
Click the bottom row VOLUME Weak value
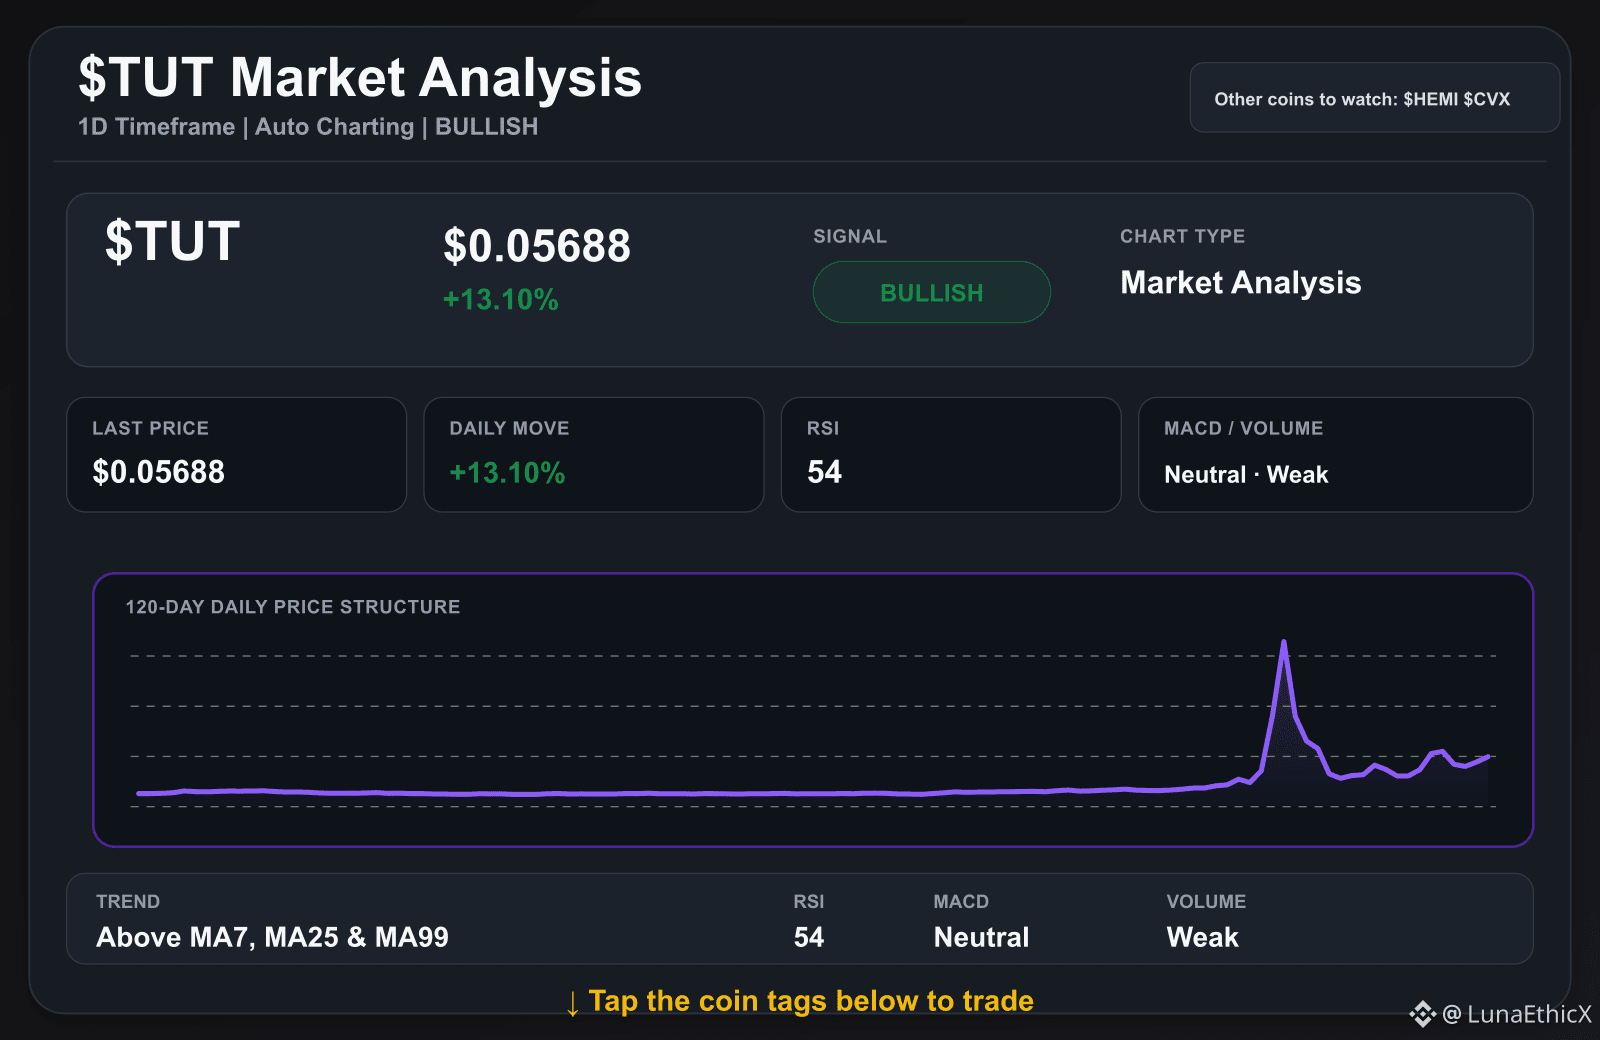click(x=1202, y=937)
